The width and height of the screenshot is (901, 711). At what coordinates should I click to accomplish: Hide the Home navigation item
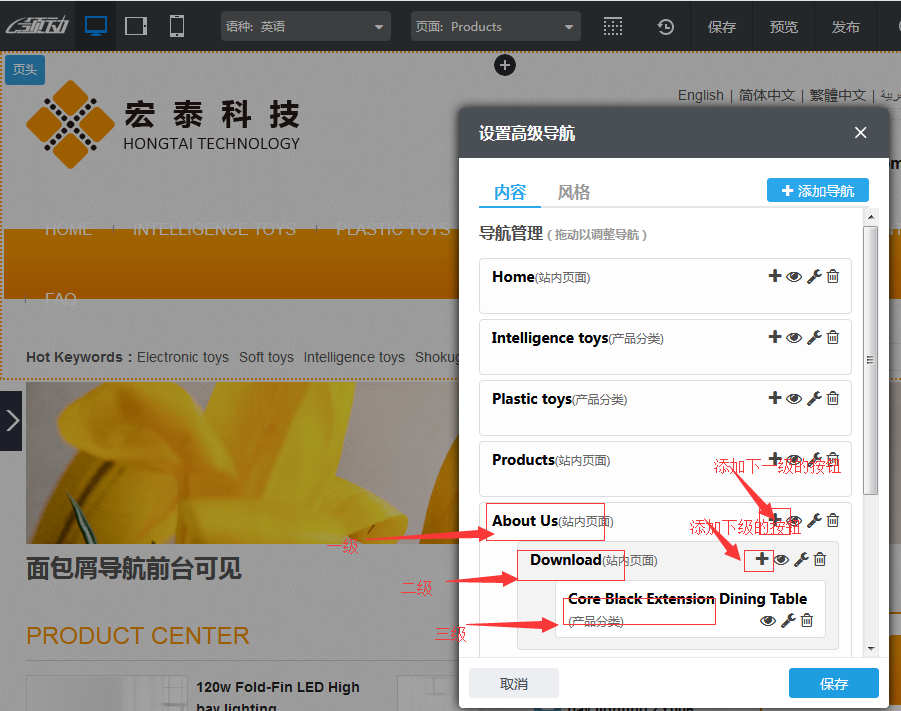pos(794,277)
